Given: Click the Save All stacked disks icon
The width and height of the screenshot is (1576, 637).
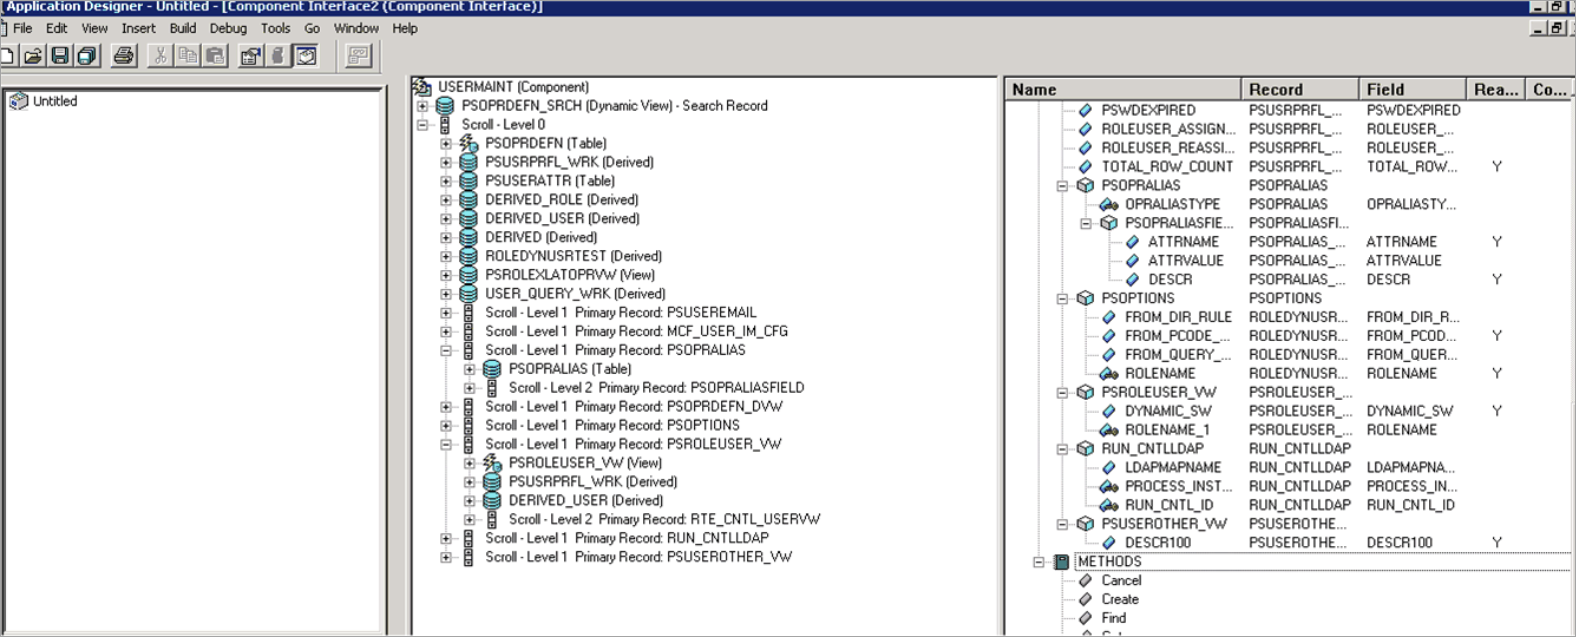Looking at the screenshot, I should point(87,56).
